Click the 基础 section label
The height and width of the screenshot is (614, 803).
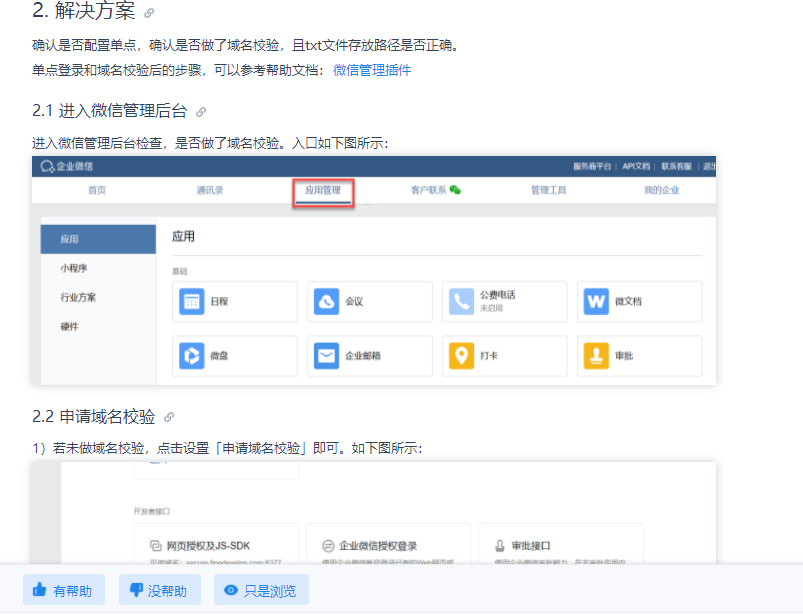coord(180,271)
